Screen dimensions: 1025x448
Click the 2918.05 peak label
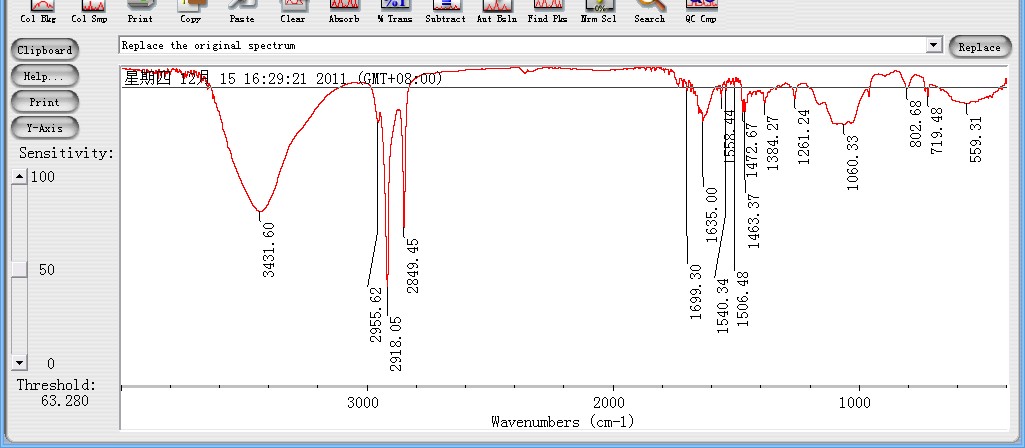point(395,343)
